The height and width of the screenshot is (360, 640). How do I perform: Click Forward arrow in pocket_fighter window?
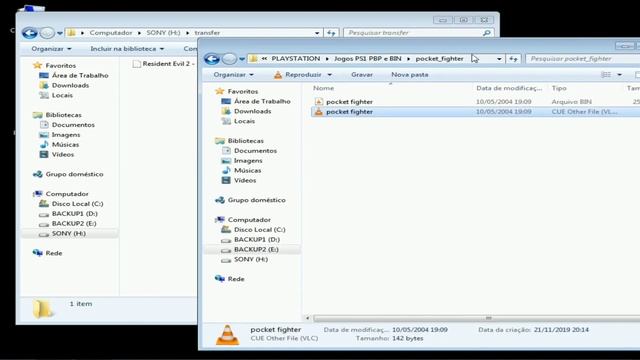click(x=229, y=59)
